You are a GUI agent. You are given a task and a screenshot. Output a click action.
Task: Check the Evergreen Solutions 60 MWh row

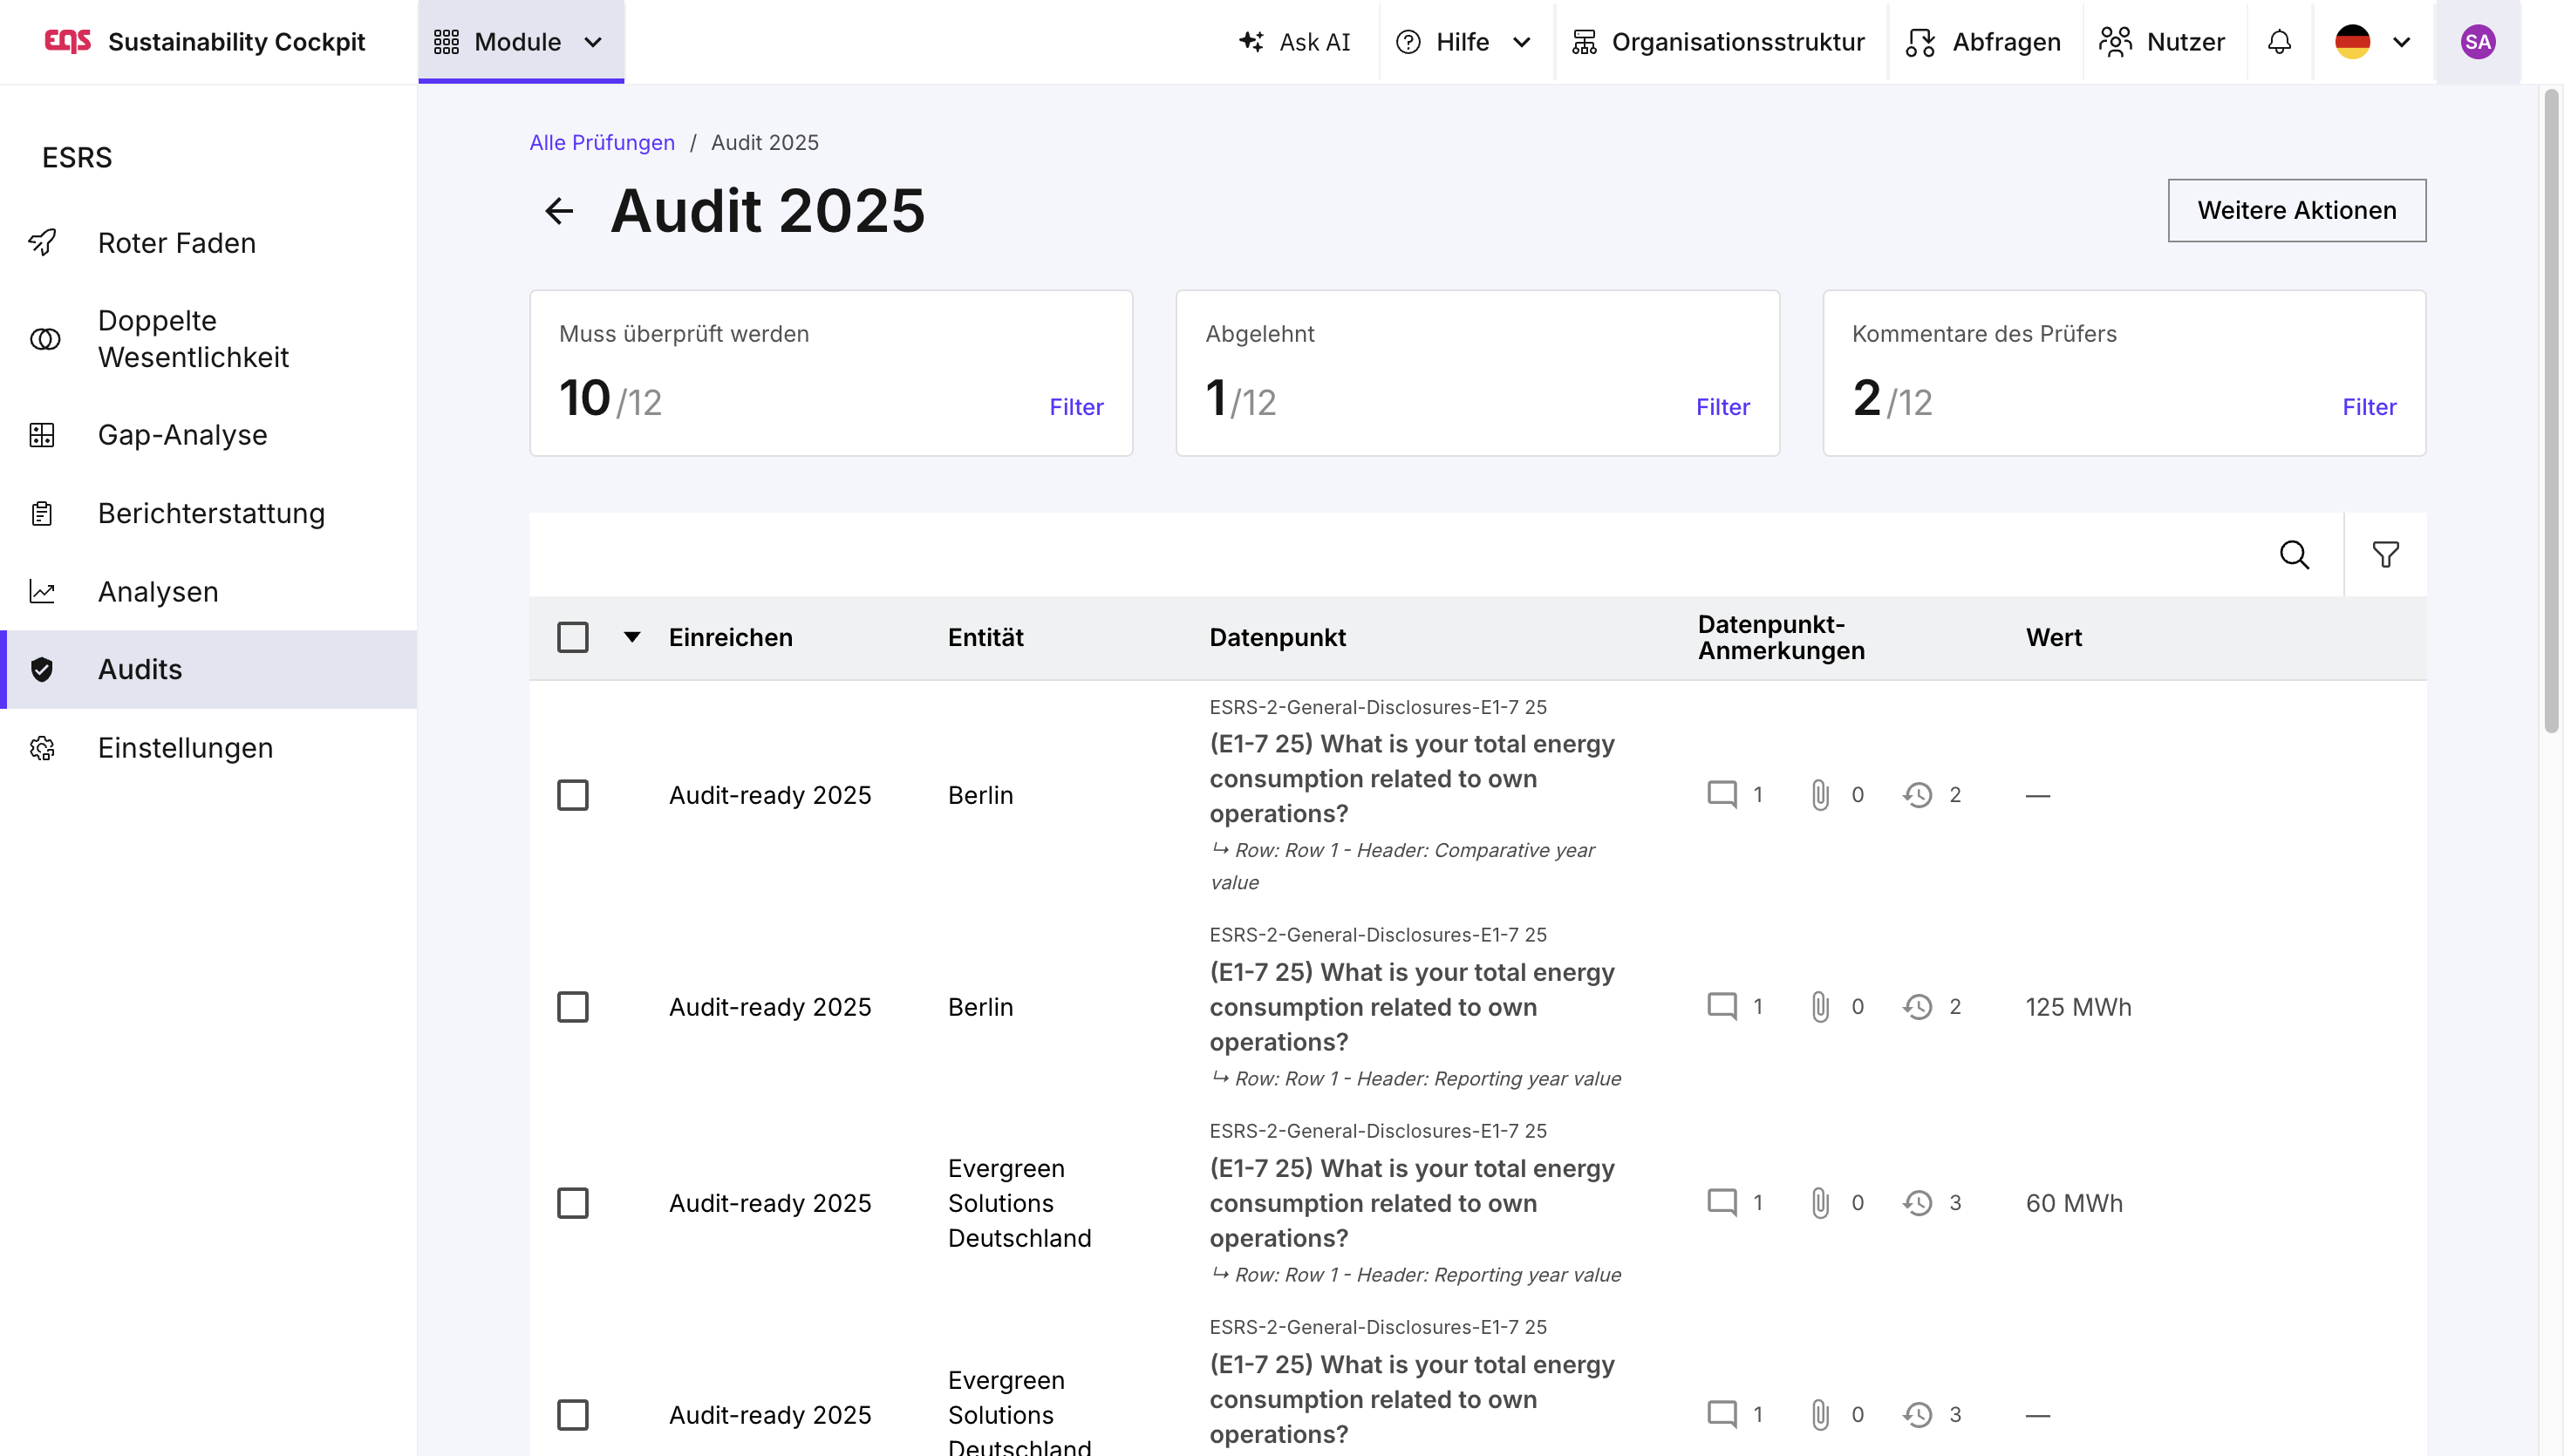pyautogui.click(x=573, y=1203)
